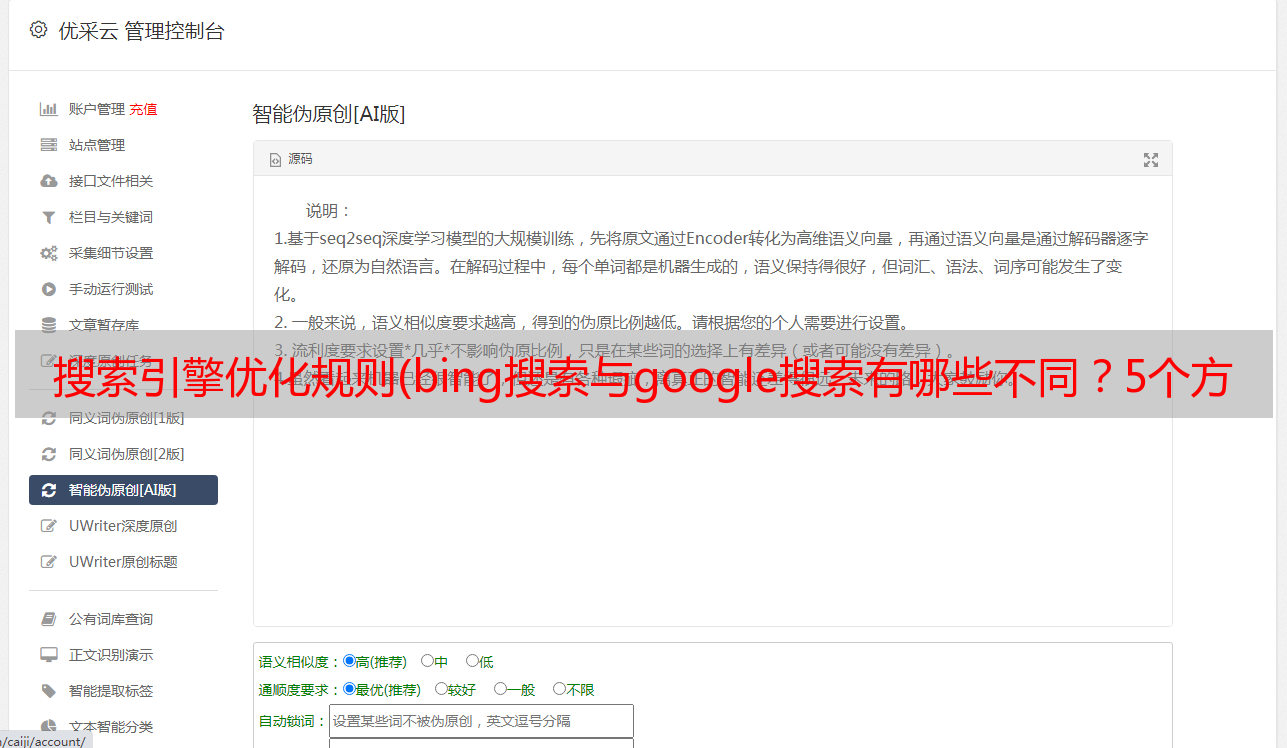Click the pie chart icon for 文本智能分类
This screenshot has height=748, width=1287.
click(x=48, y=727)
